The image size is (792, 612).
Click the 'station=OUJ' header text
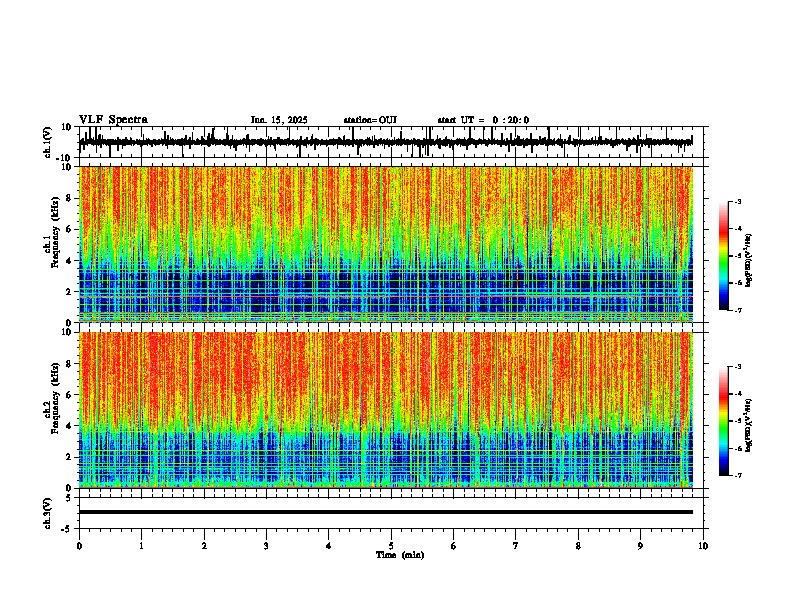370,120
